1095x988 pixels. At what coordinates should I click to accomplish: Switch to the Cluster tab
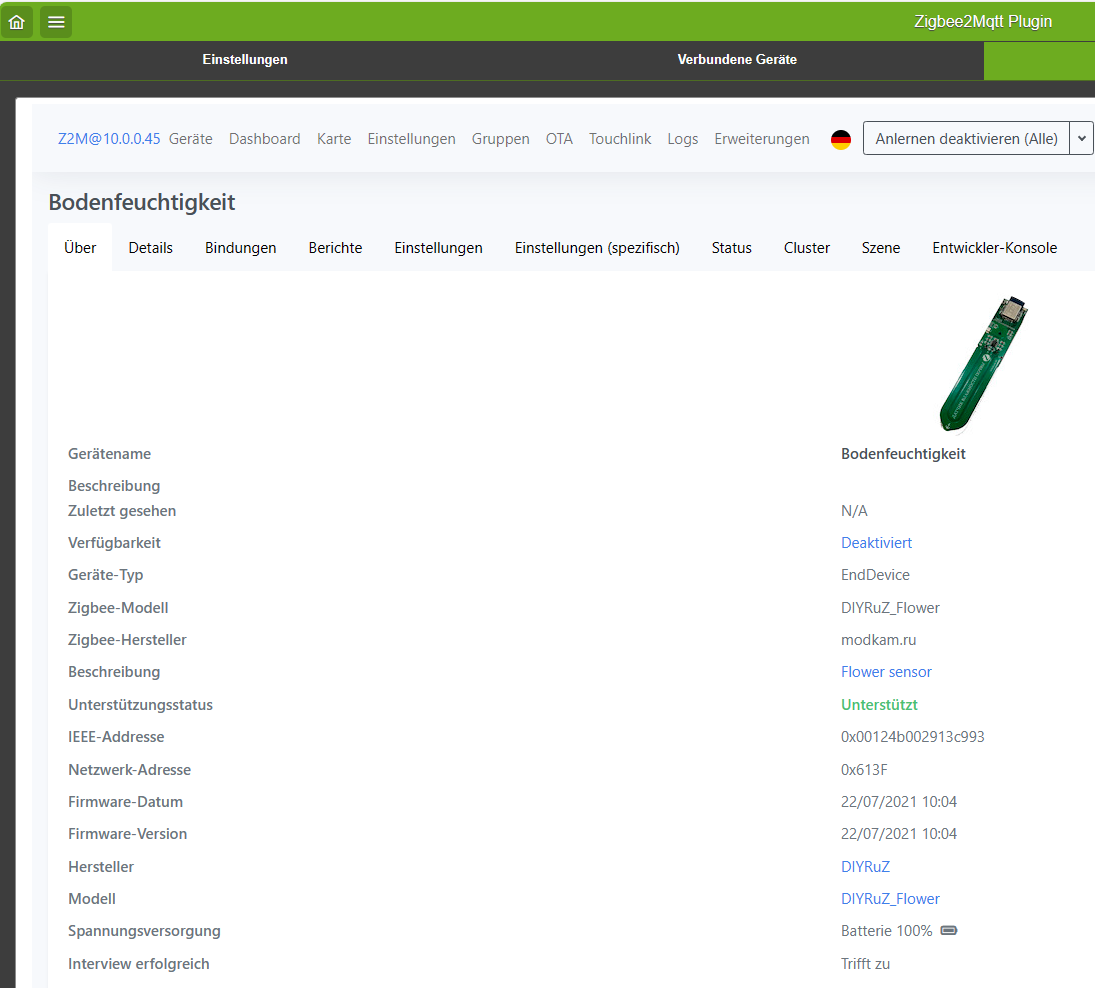(807, 248)
